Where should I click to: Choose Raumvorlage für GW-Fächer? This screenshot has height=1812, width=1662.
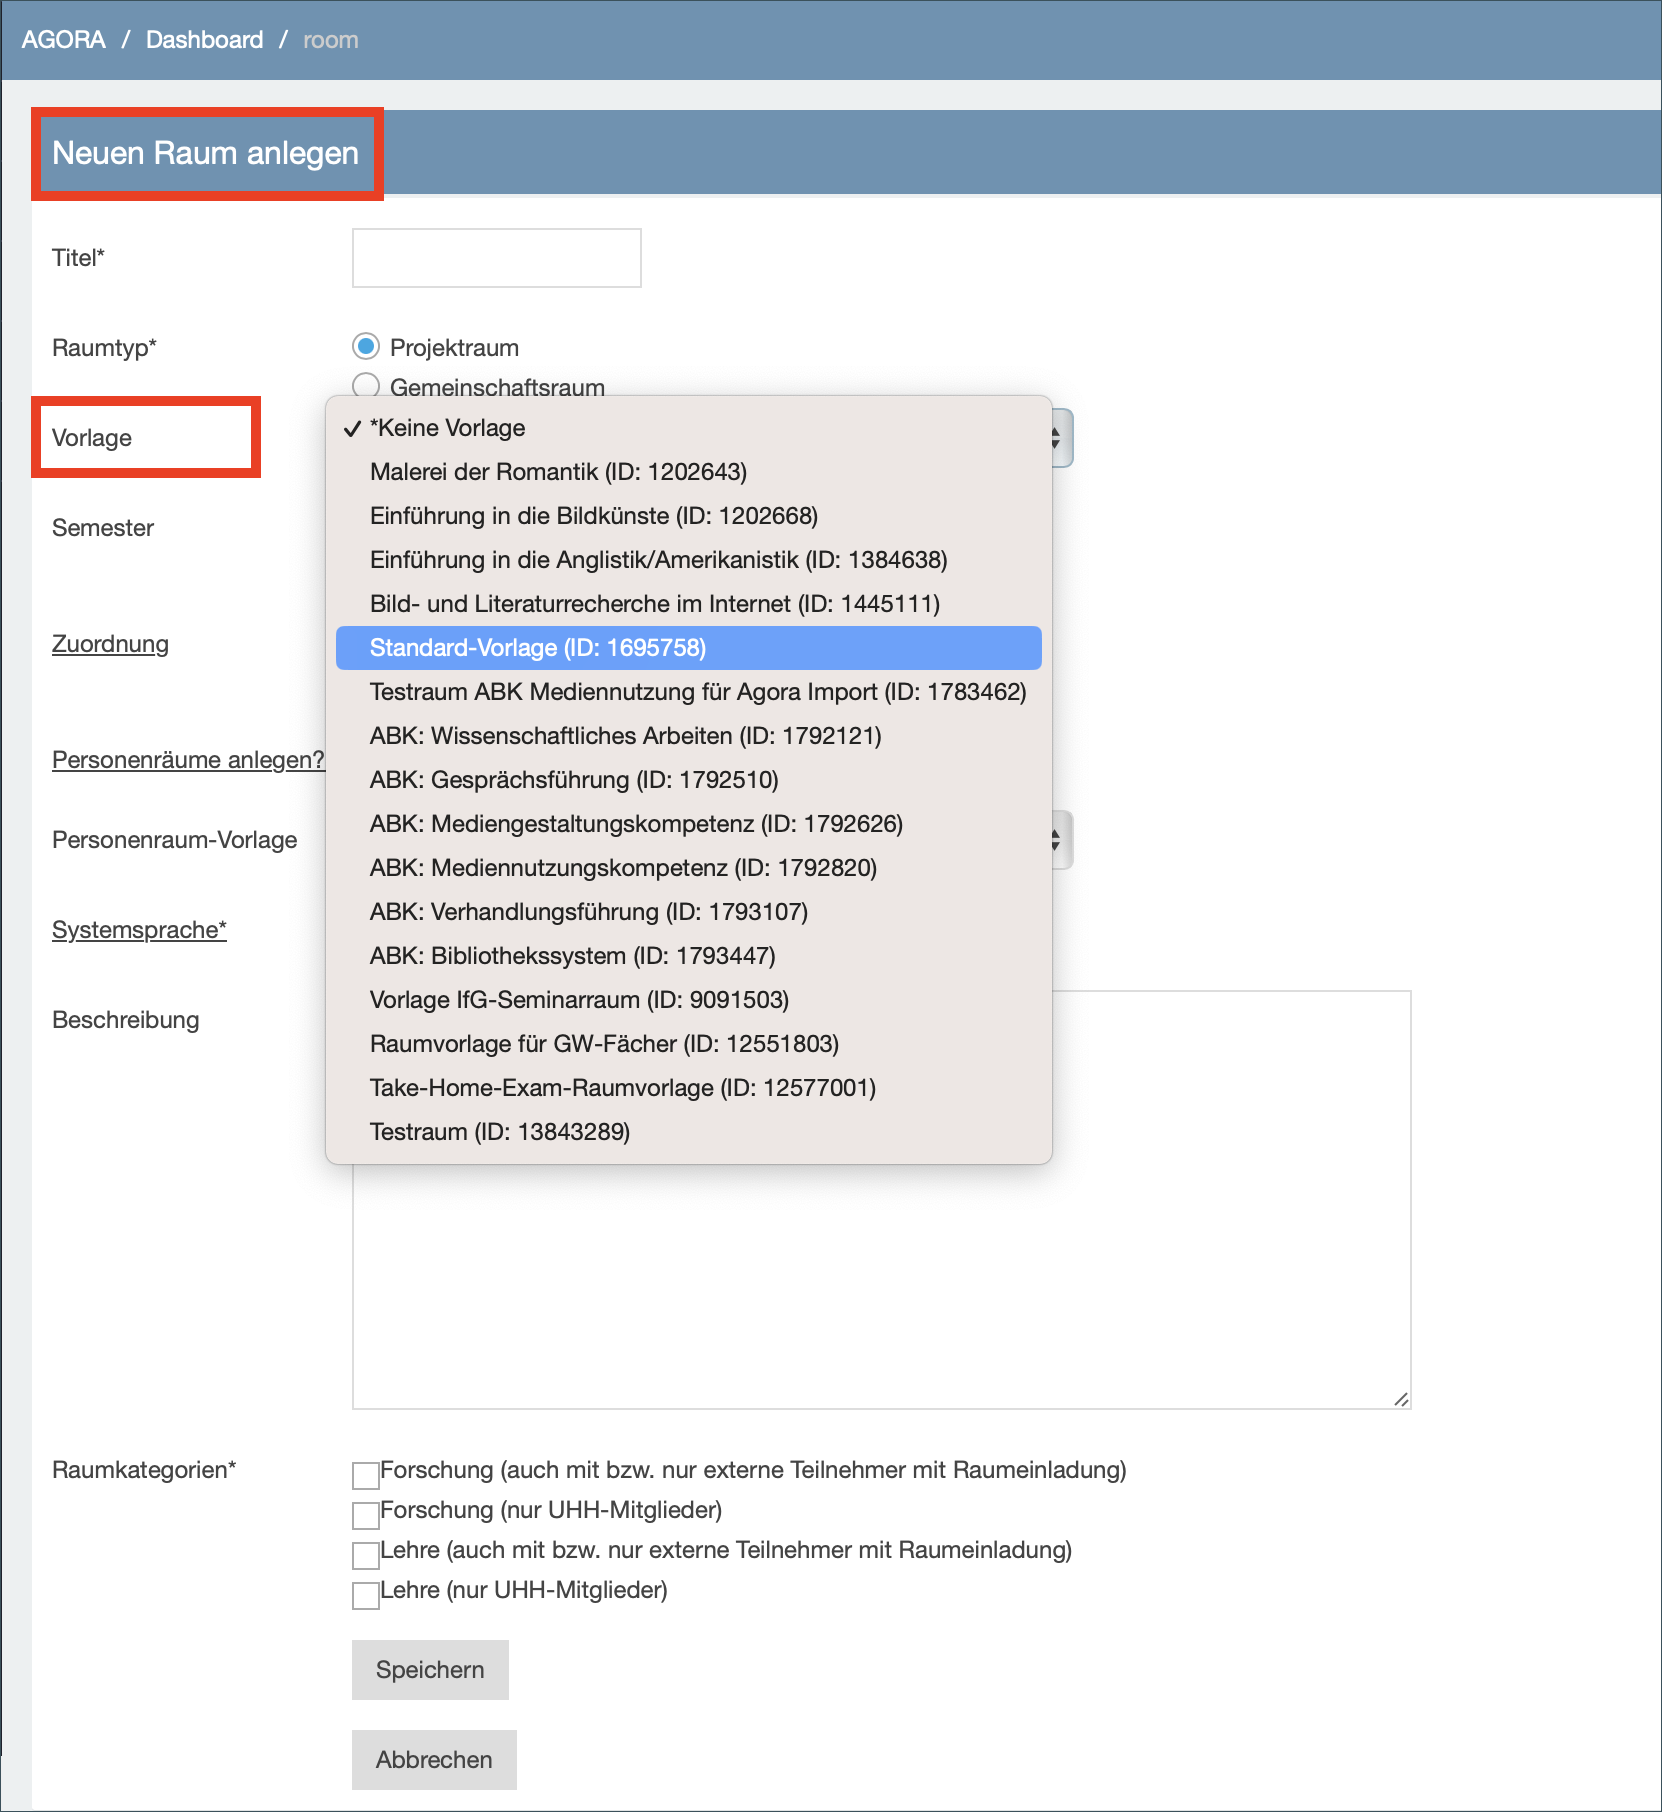(x=689, y=1044)
